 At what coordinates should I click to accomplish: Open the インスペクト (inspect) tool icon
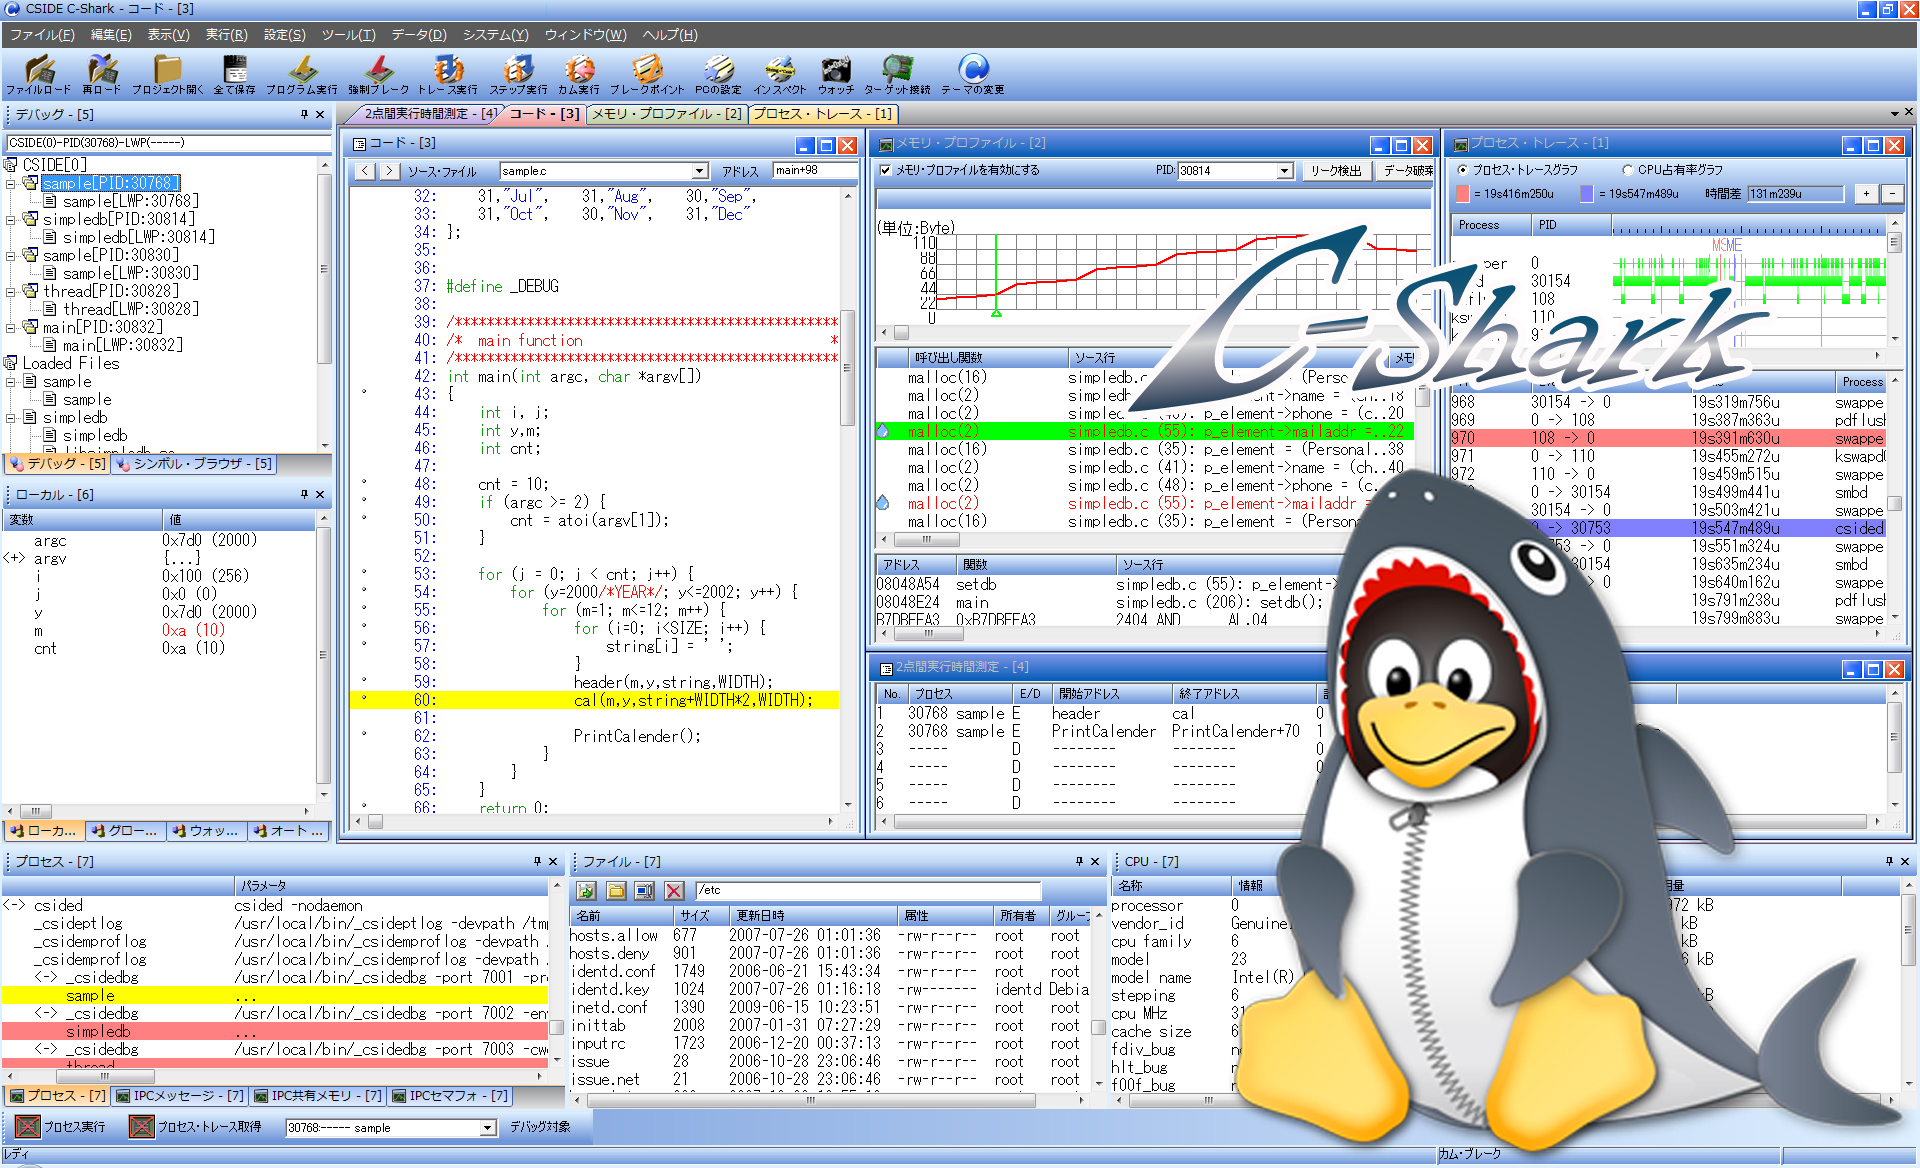779,68
